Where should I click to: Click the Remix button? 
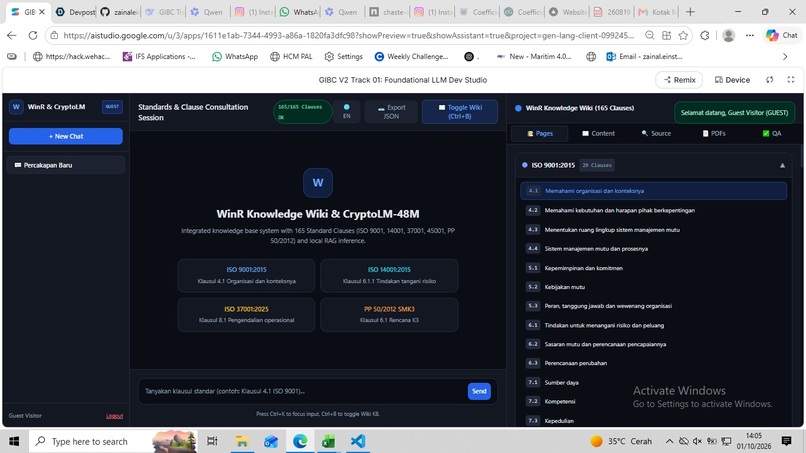[680, 80]
